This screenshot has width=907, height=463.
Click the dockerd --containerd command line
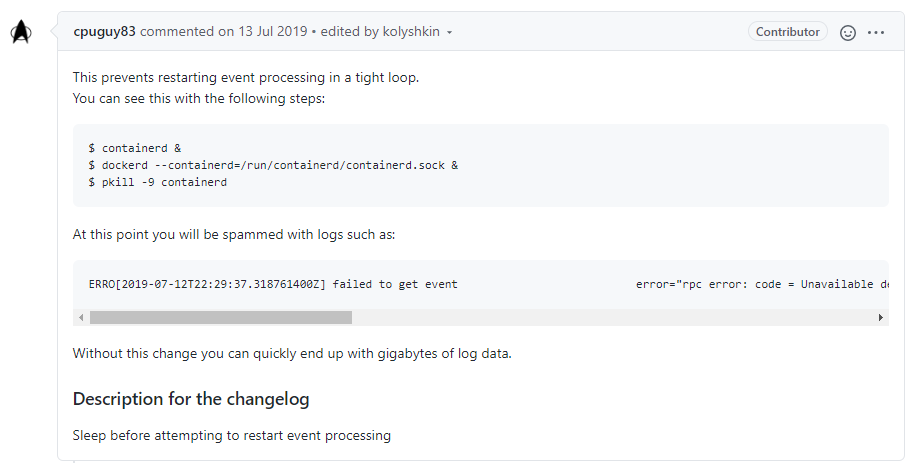[x=272, y=165]
